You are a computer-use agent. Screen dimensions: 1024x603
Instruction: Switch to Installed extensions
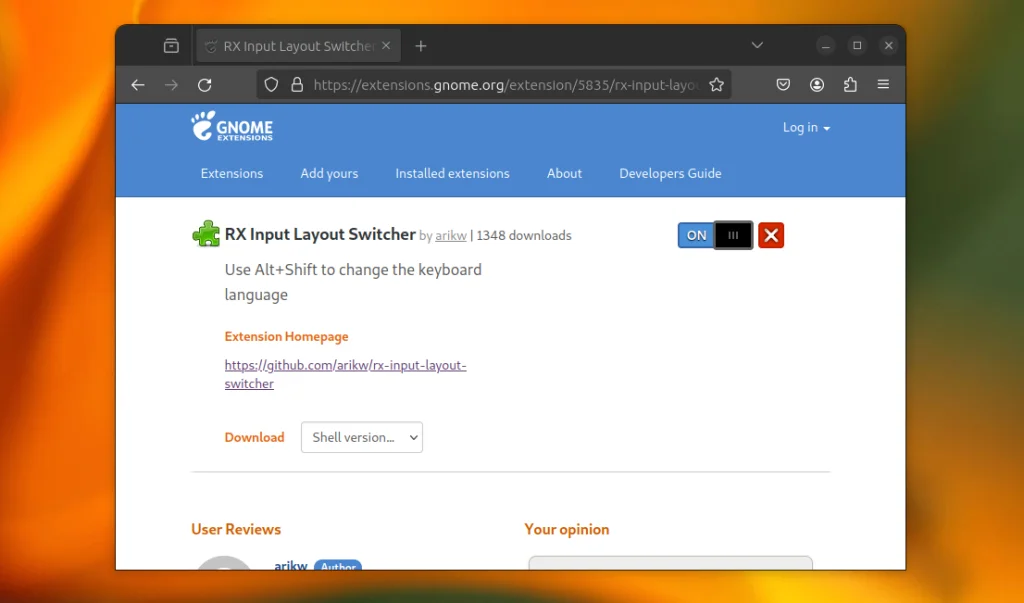coord(452,173)
